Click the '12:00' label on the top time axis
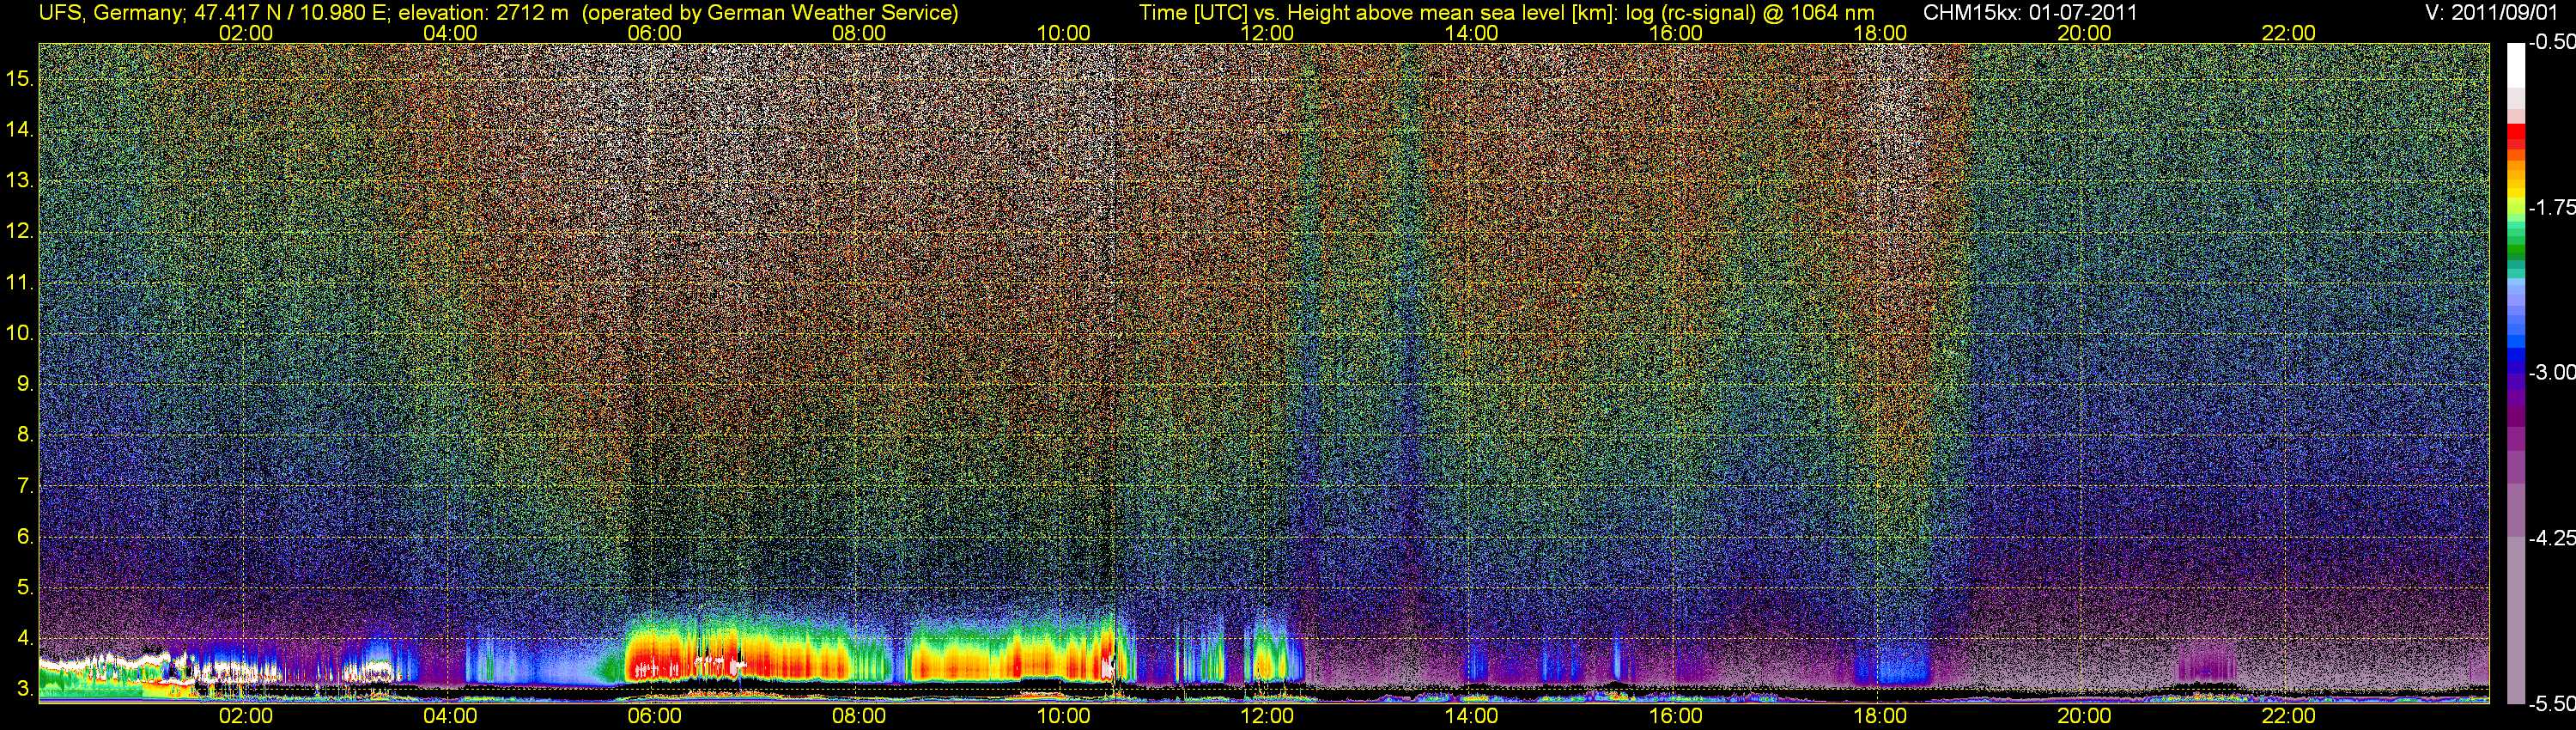The width and height of the screenshot is (2576, 730). click(x=1267, y=33)
